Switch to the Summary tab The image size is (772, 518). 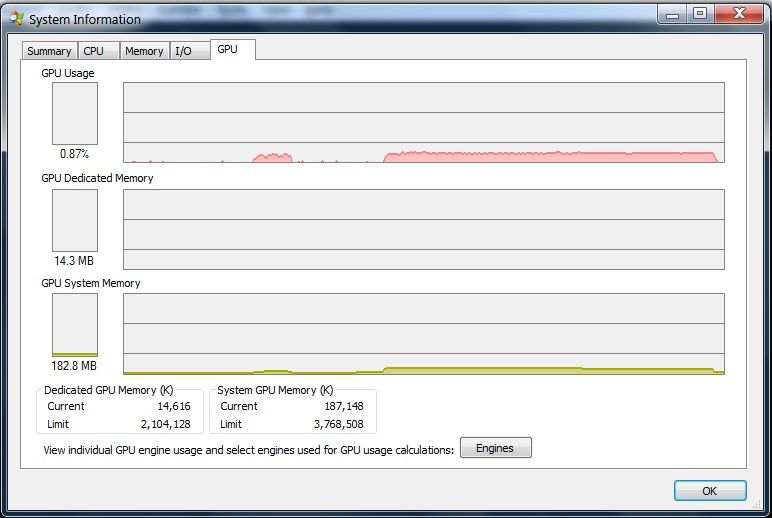pos(49,51)
